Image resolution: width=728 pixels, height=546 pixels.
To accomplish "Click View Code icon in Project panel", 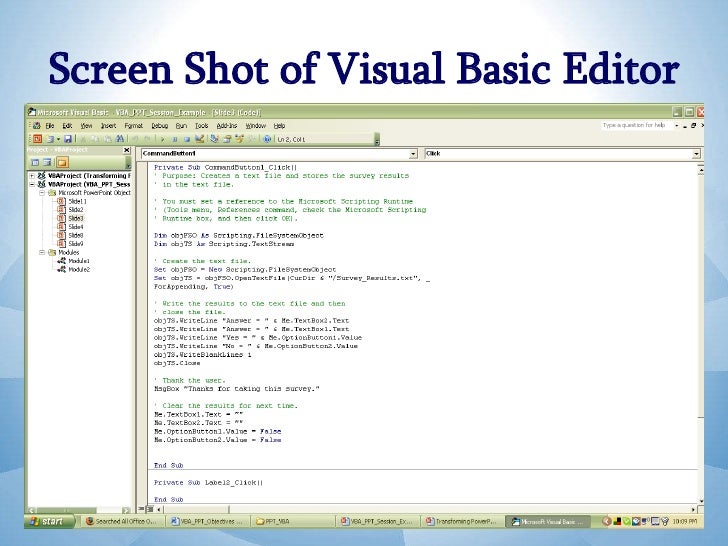I will click(35, 162).
